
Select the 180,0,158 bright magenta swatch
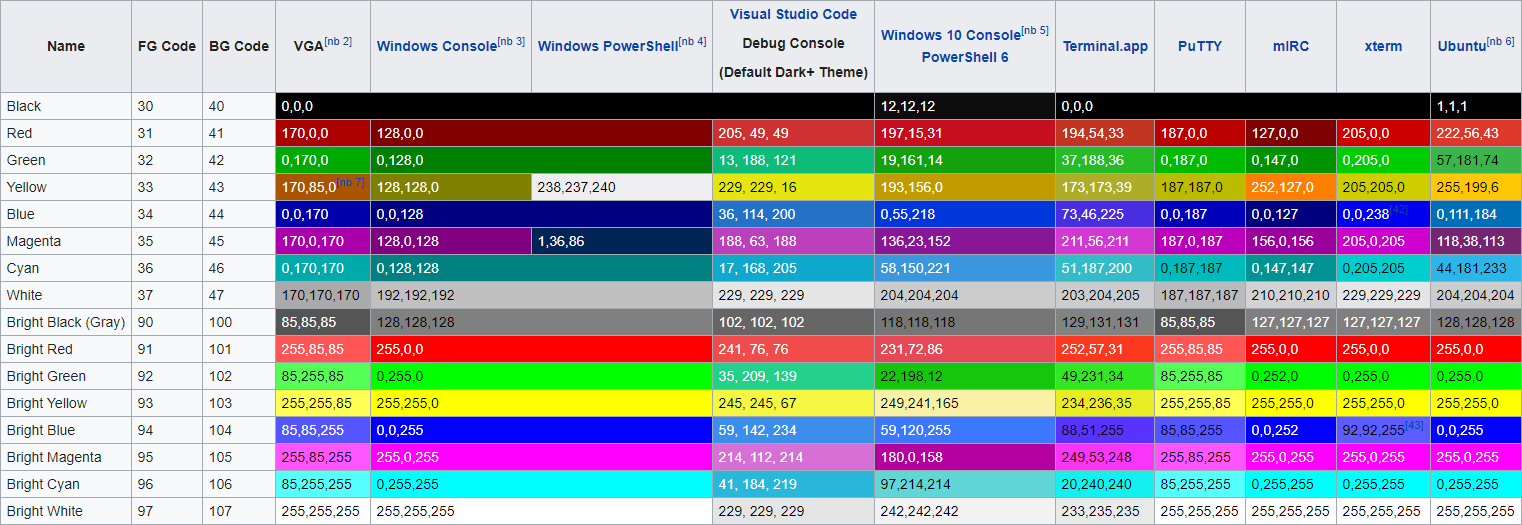pos(965,457)
